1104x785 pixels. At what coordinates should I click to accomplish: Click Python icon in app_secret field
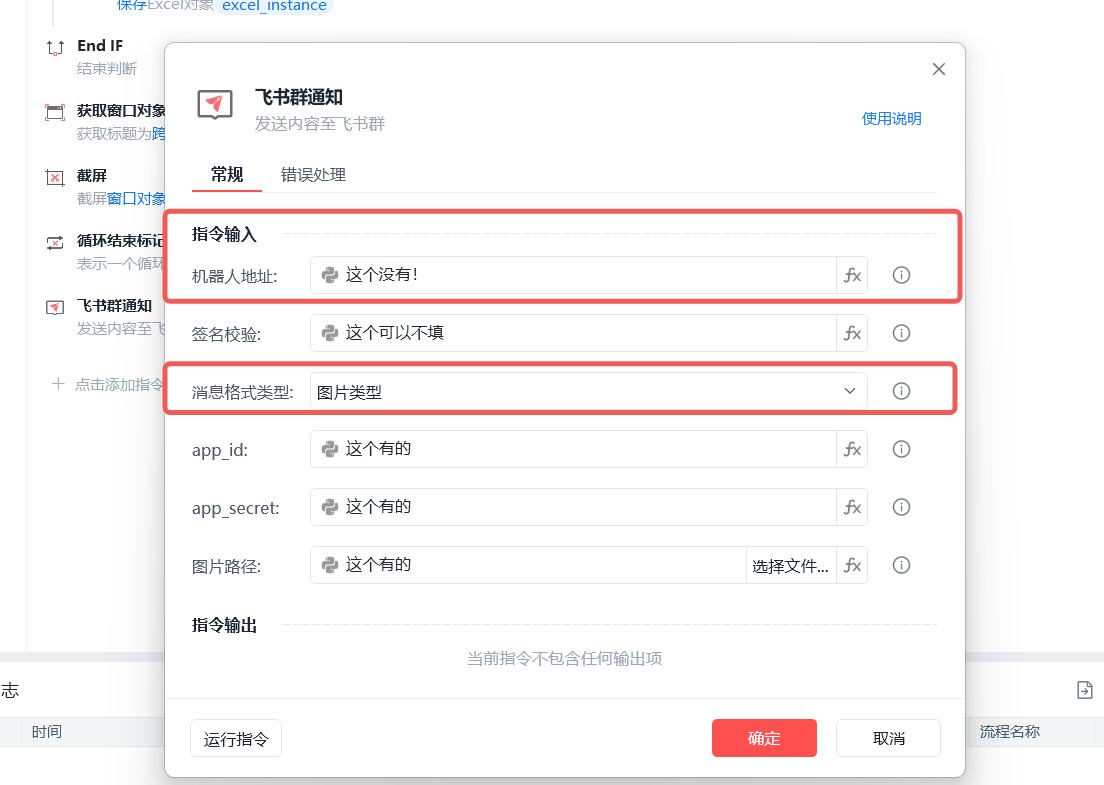tap(330, 507)
